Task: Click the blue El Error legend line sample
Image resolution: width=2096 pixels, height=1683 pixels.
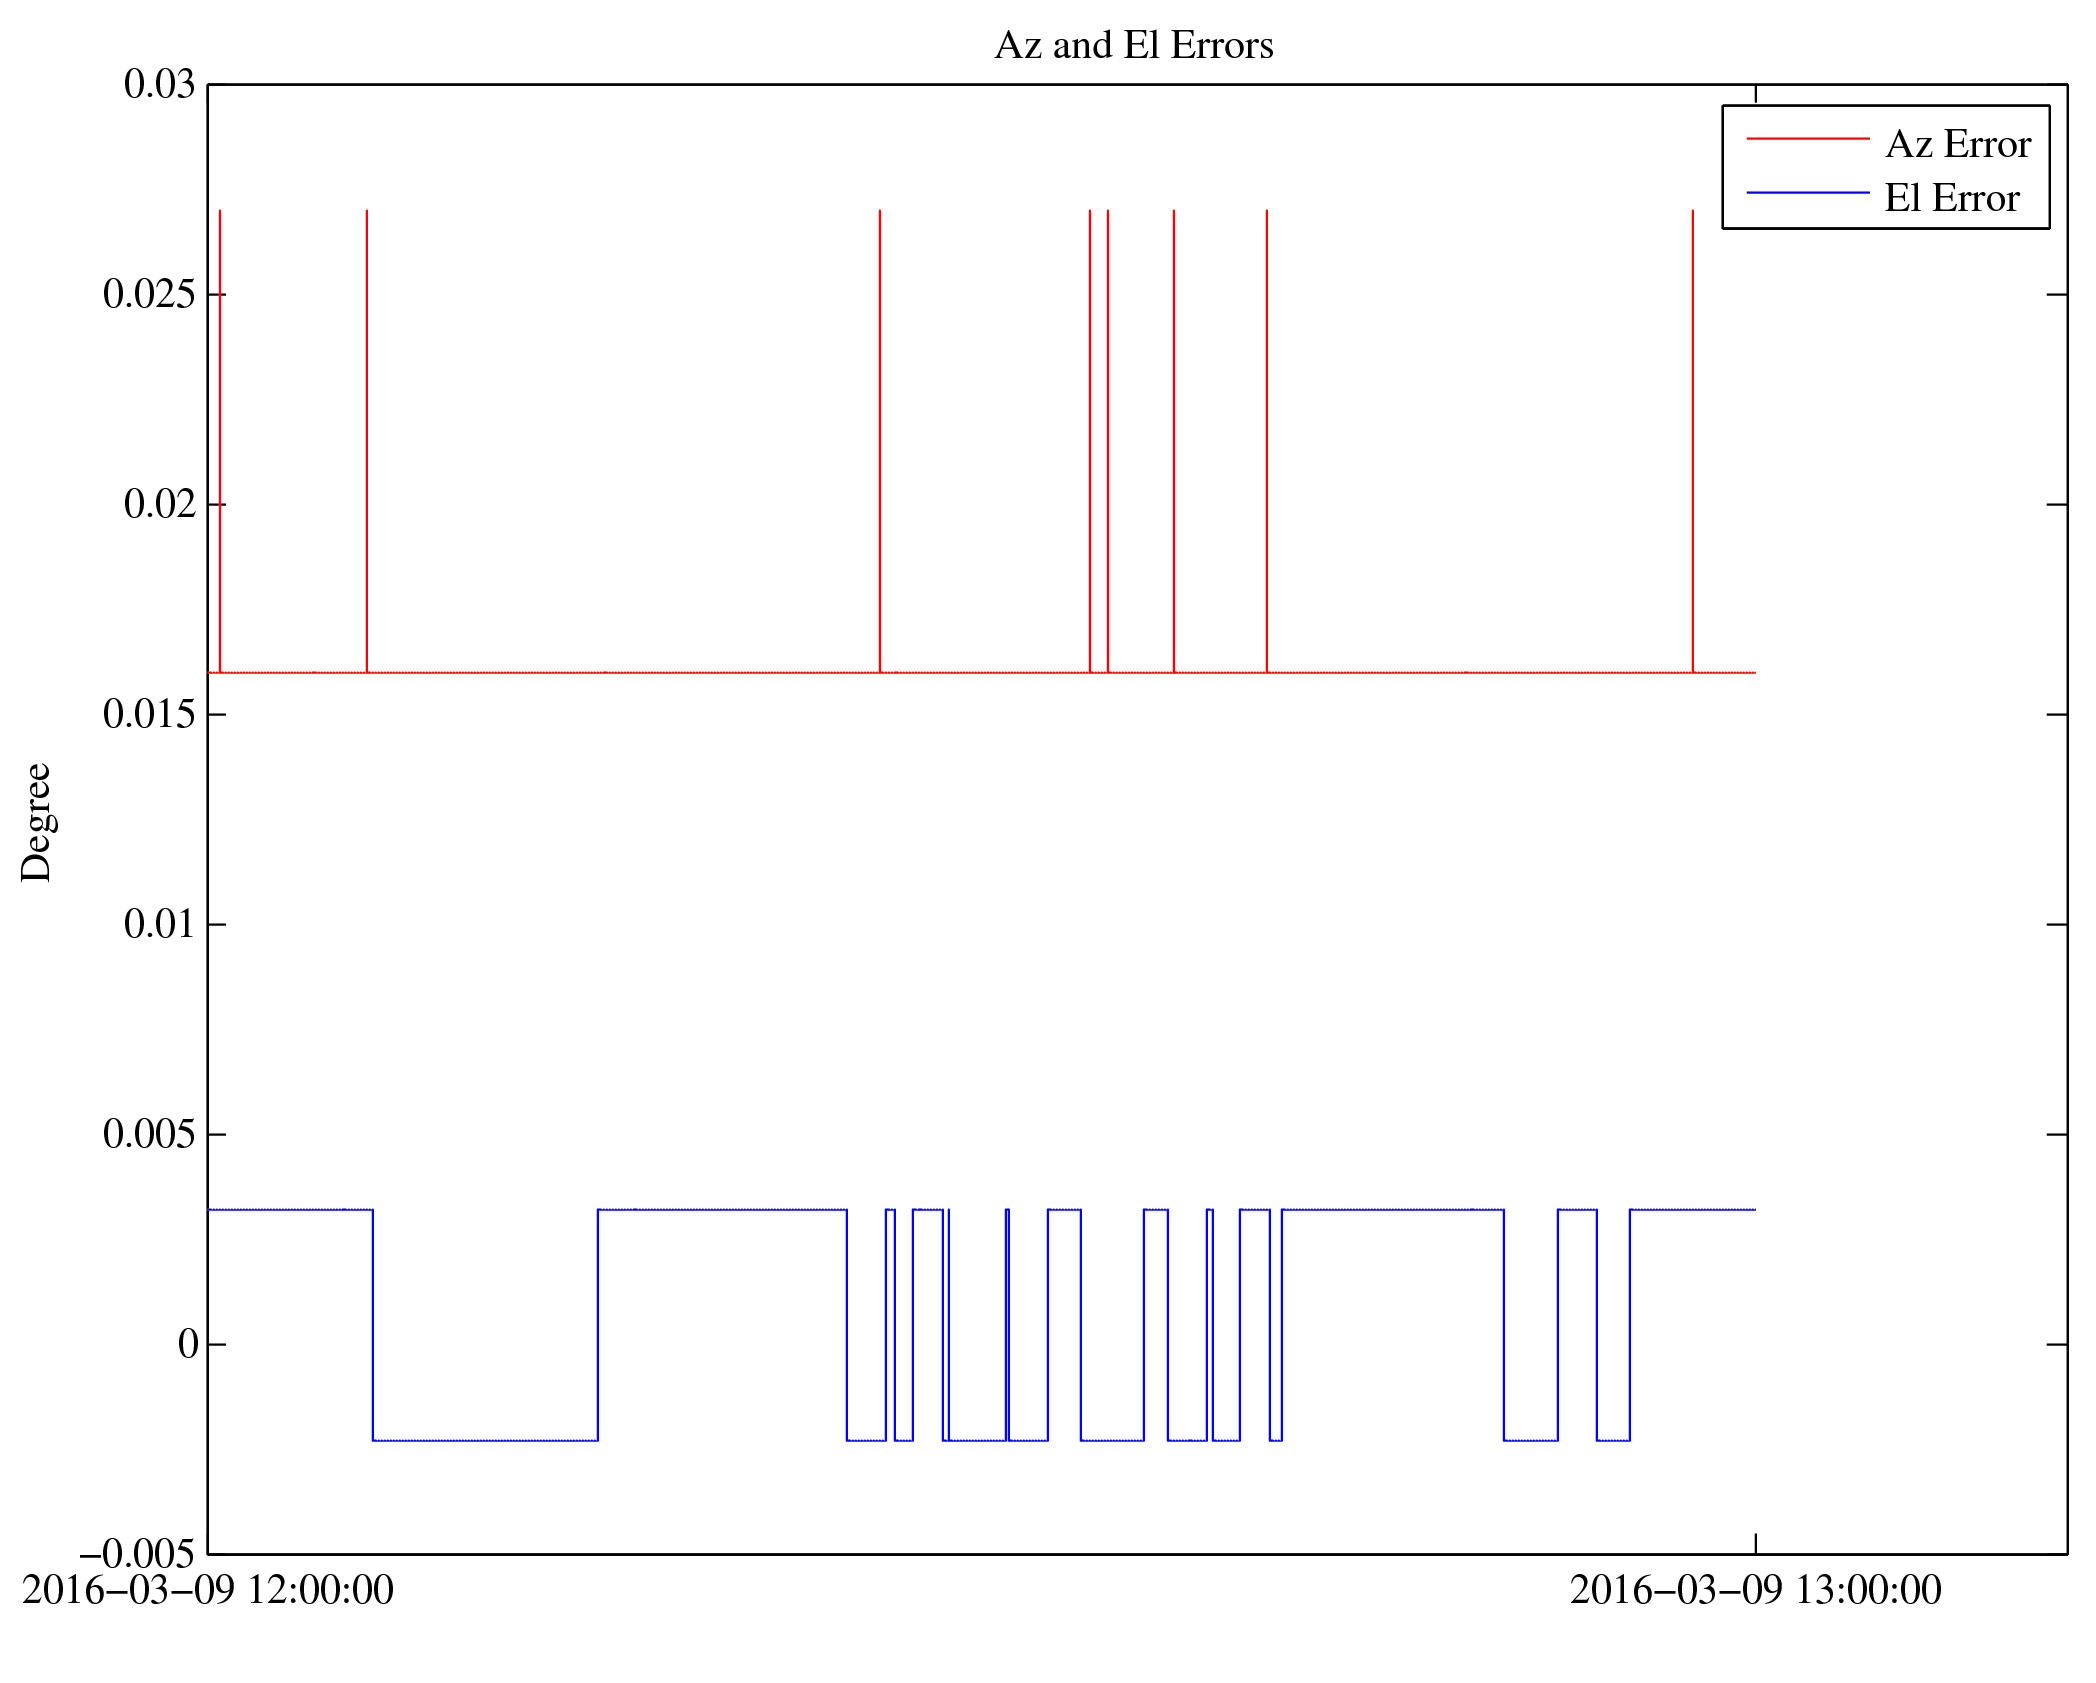Action: pos(1807,192)
